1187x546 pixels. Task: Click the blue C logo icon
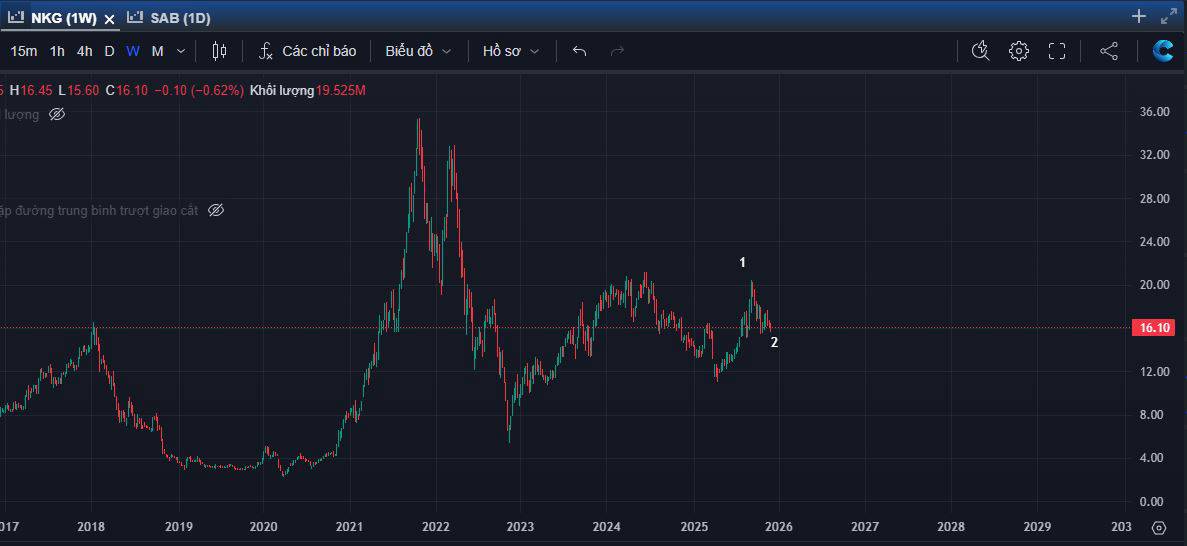click(x=1163, y=51)
